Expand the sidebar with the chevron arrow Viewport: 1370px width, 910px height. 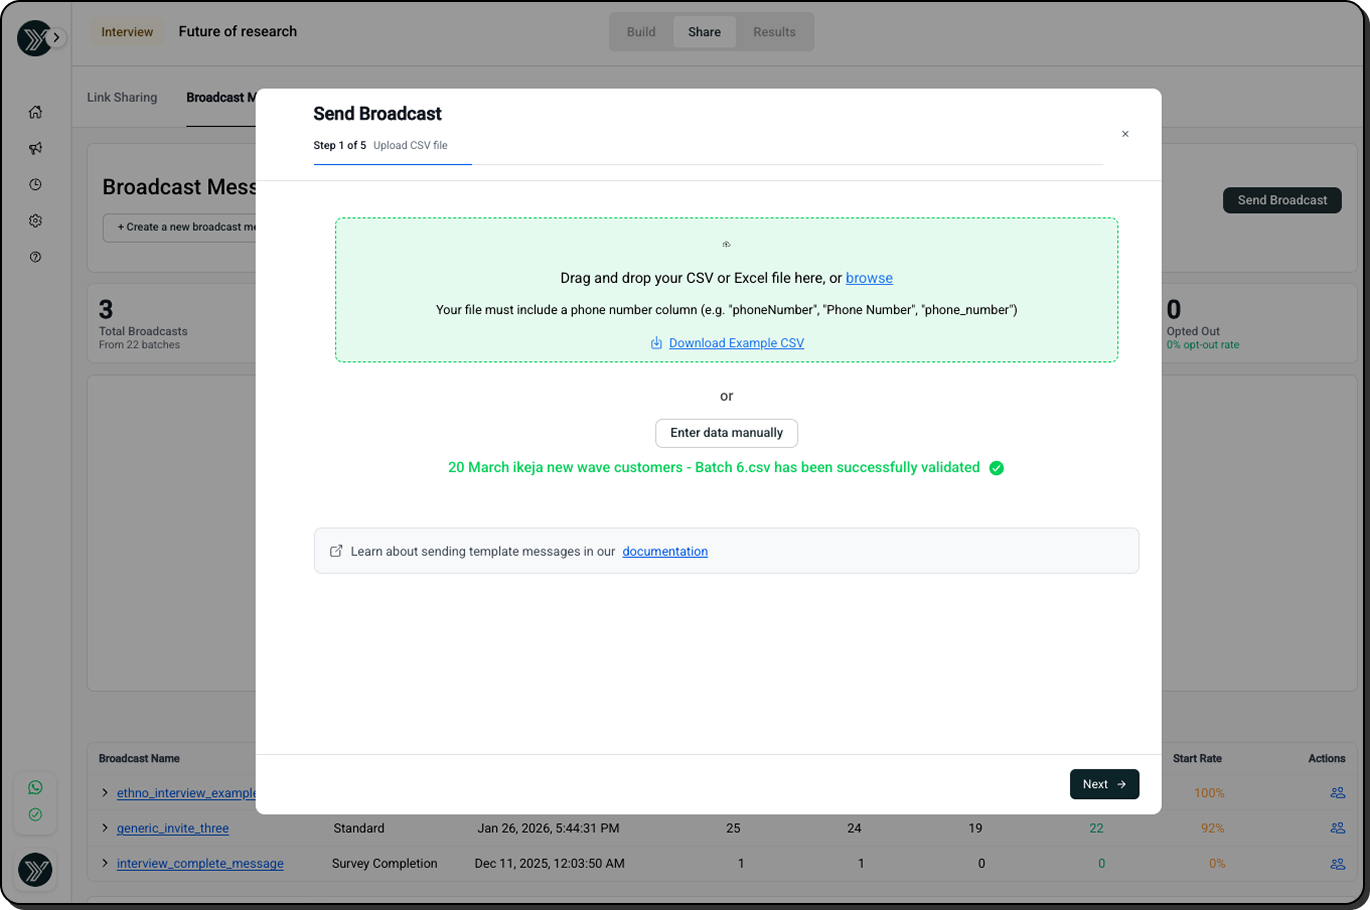[57, 38]
